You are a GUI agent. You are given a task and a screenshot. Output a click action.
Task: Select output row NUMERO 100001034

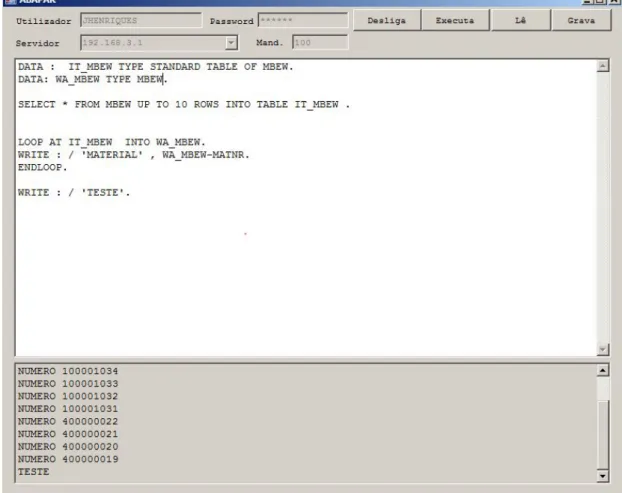tap(68, 371)
